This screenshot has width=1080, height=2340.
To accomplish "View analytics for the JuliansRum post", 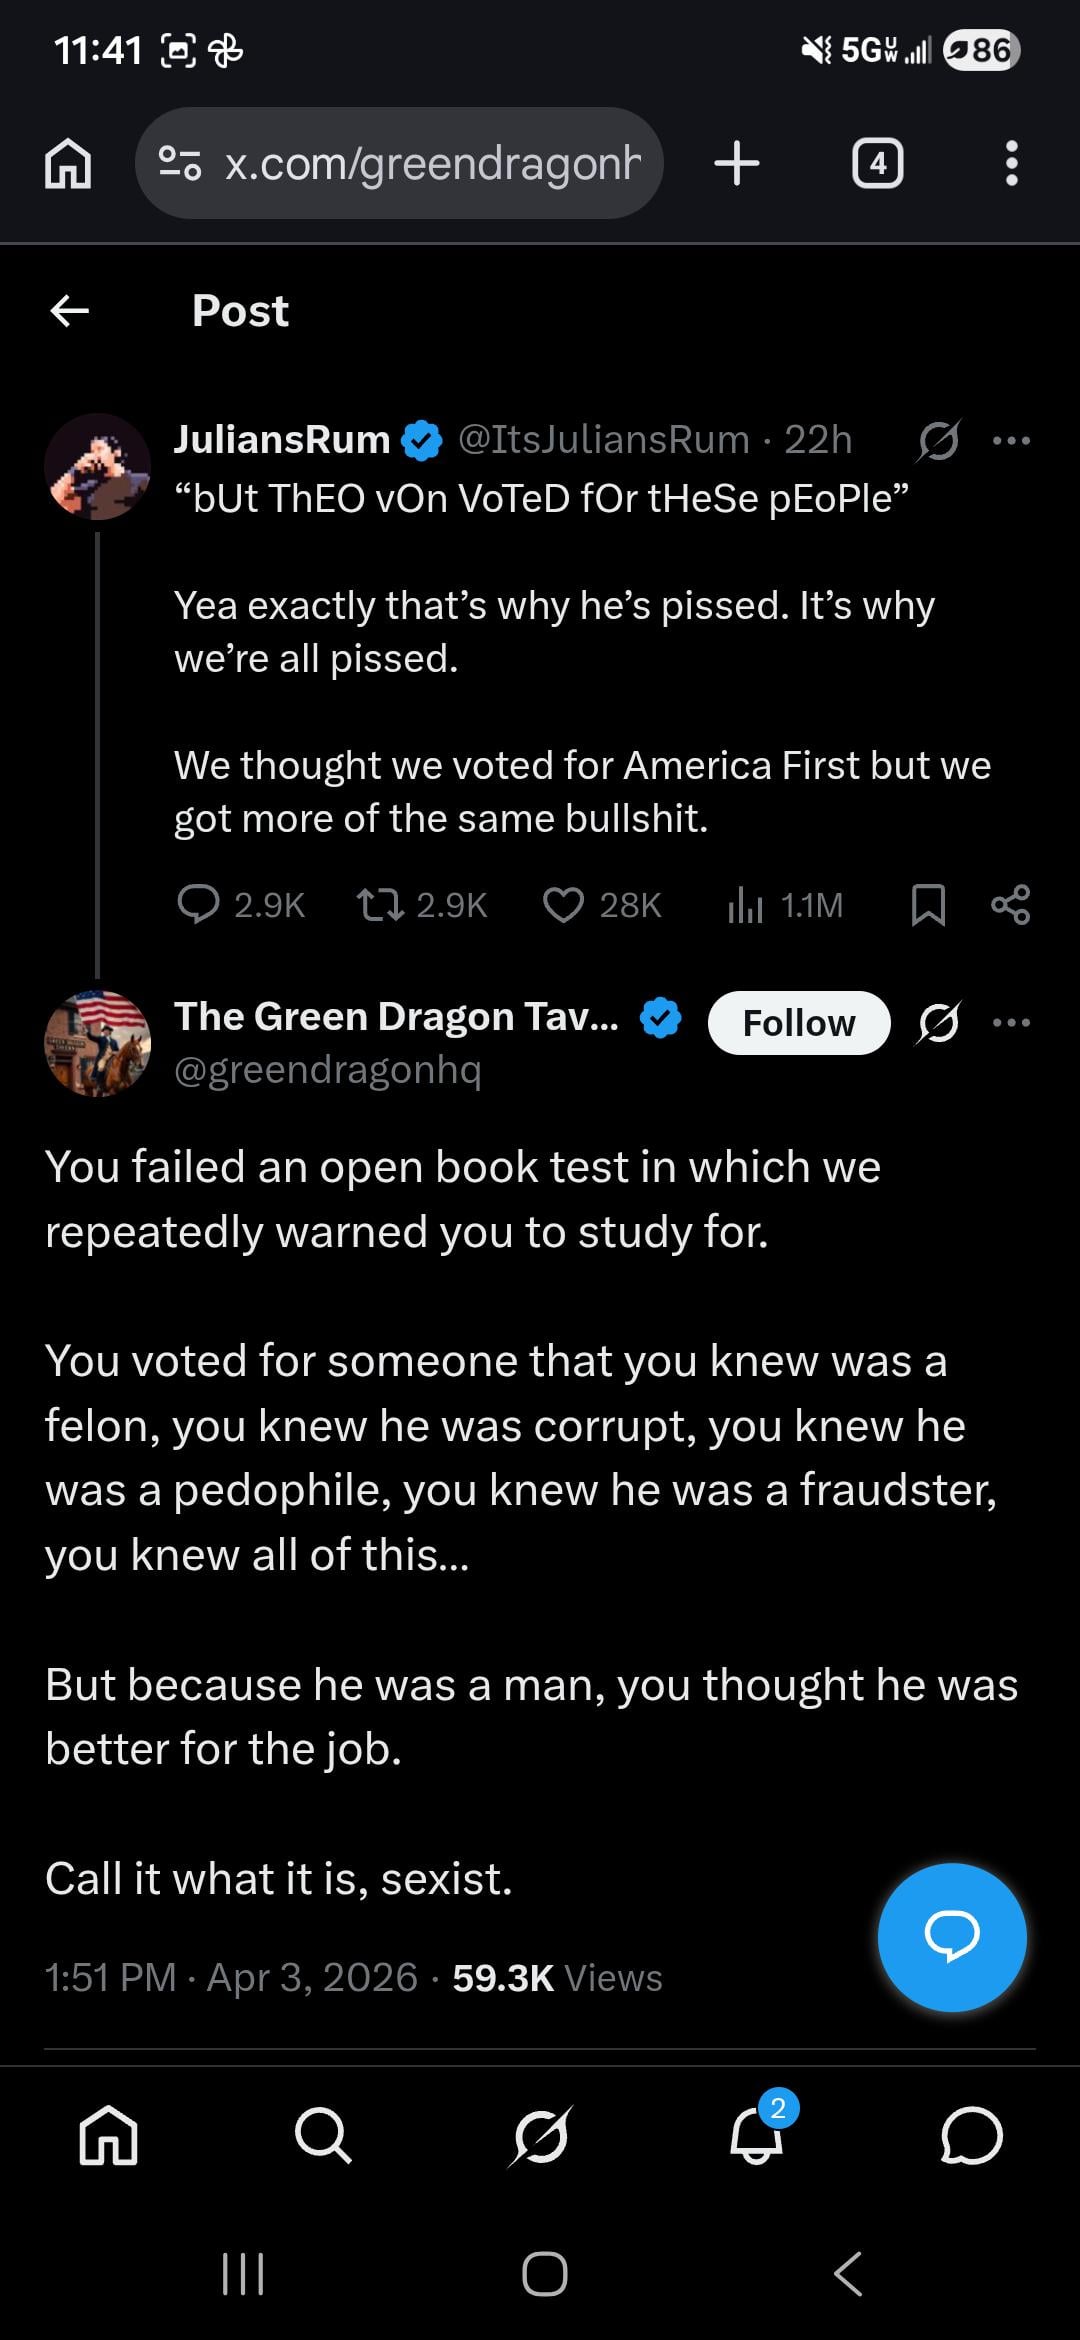I will 745,904.
